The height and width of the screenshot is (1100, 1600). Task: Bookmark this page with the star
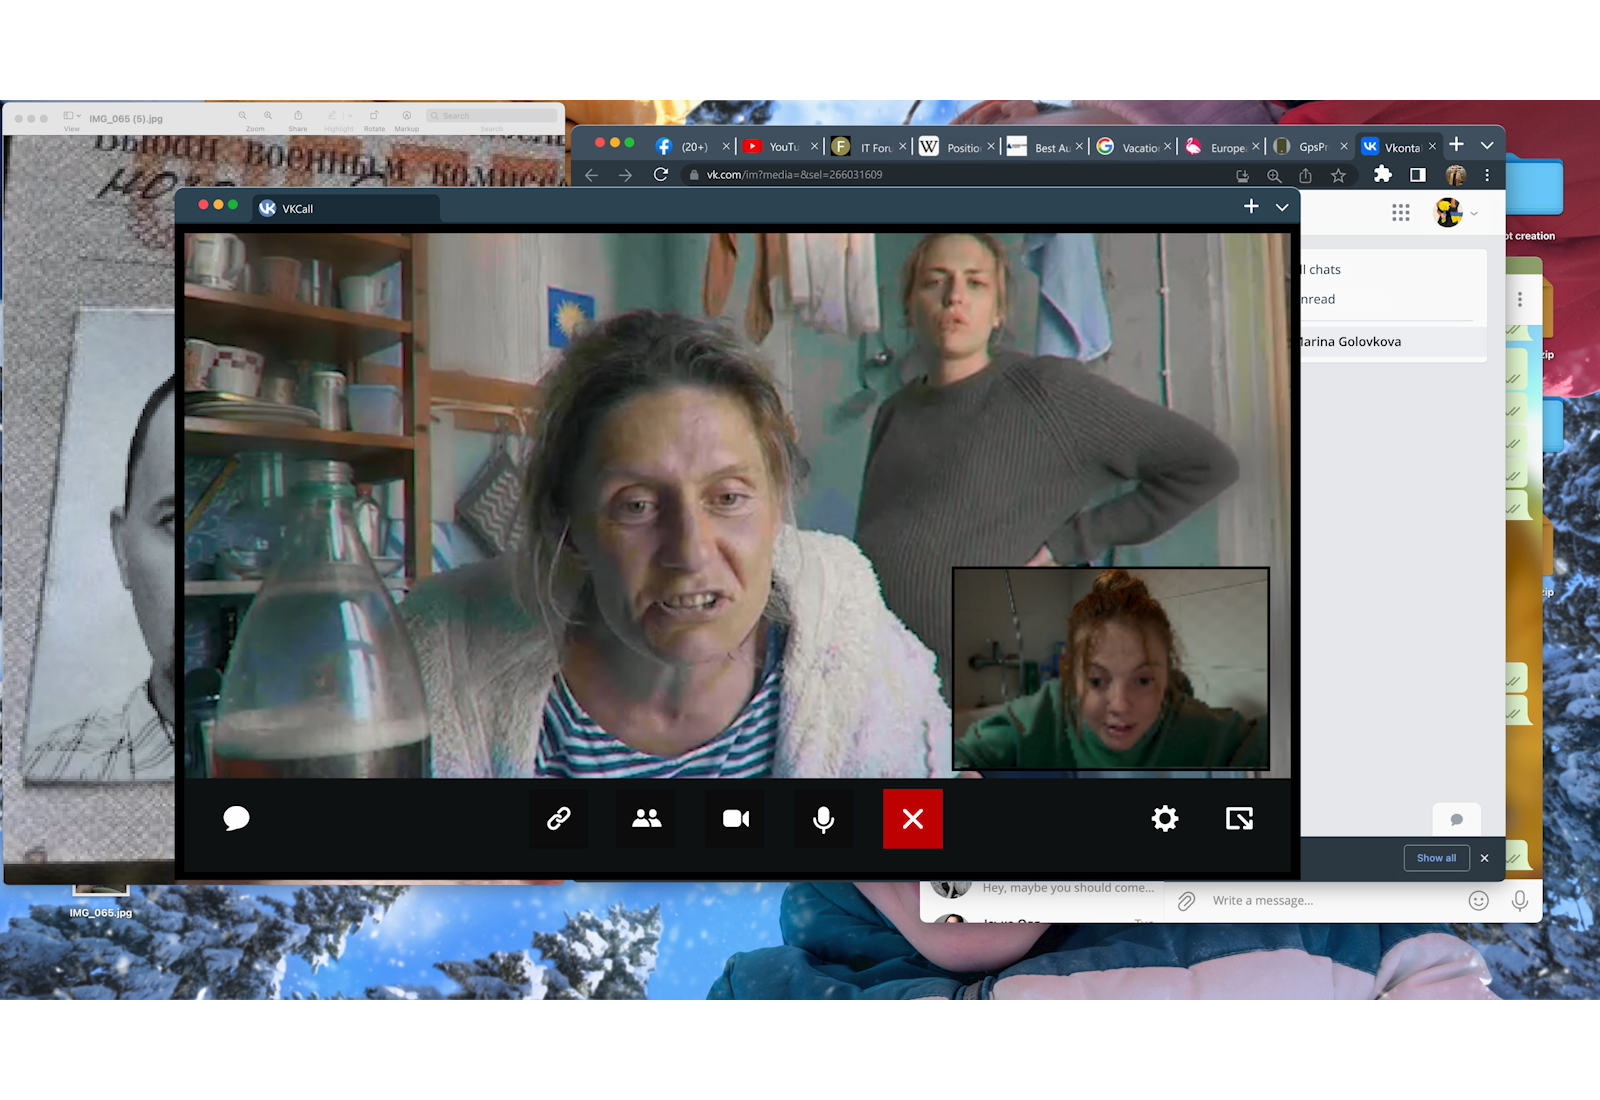[x=1338, y=175]
